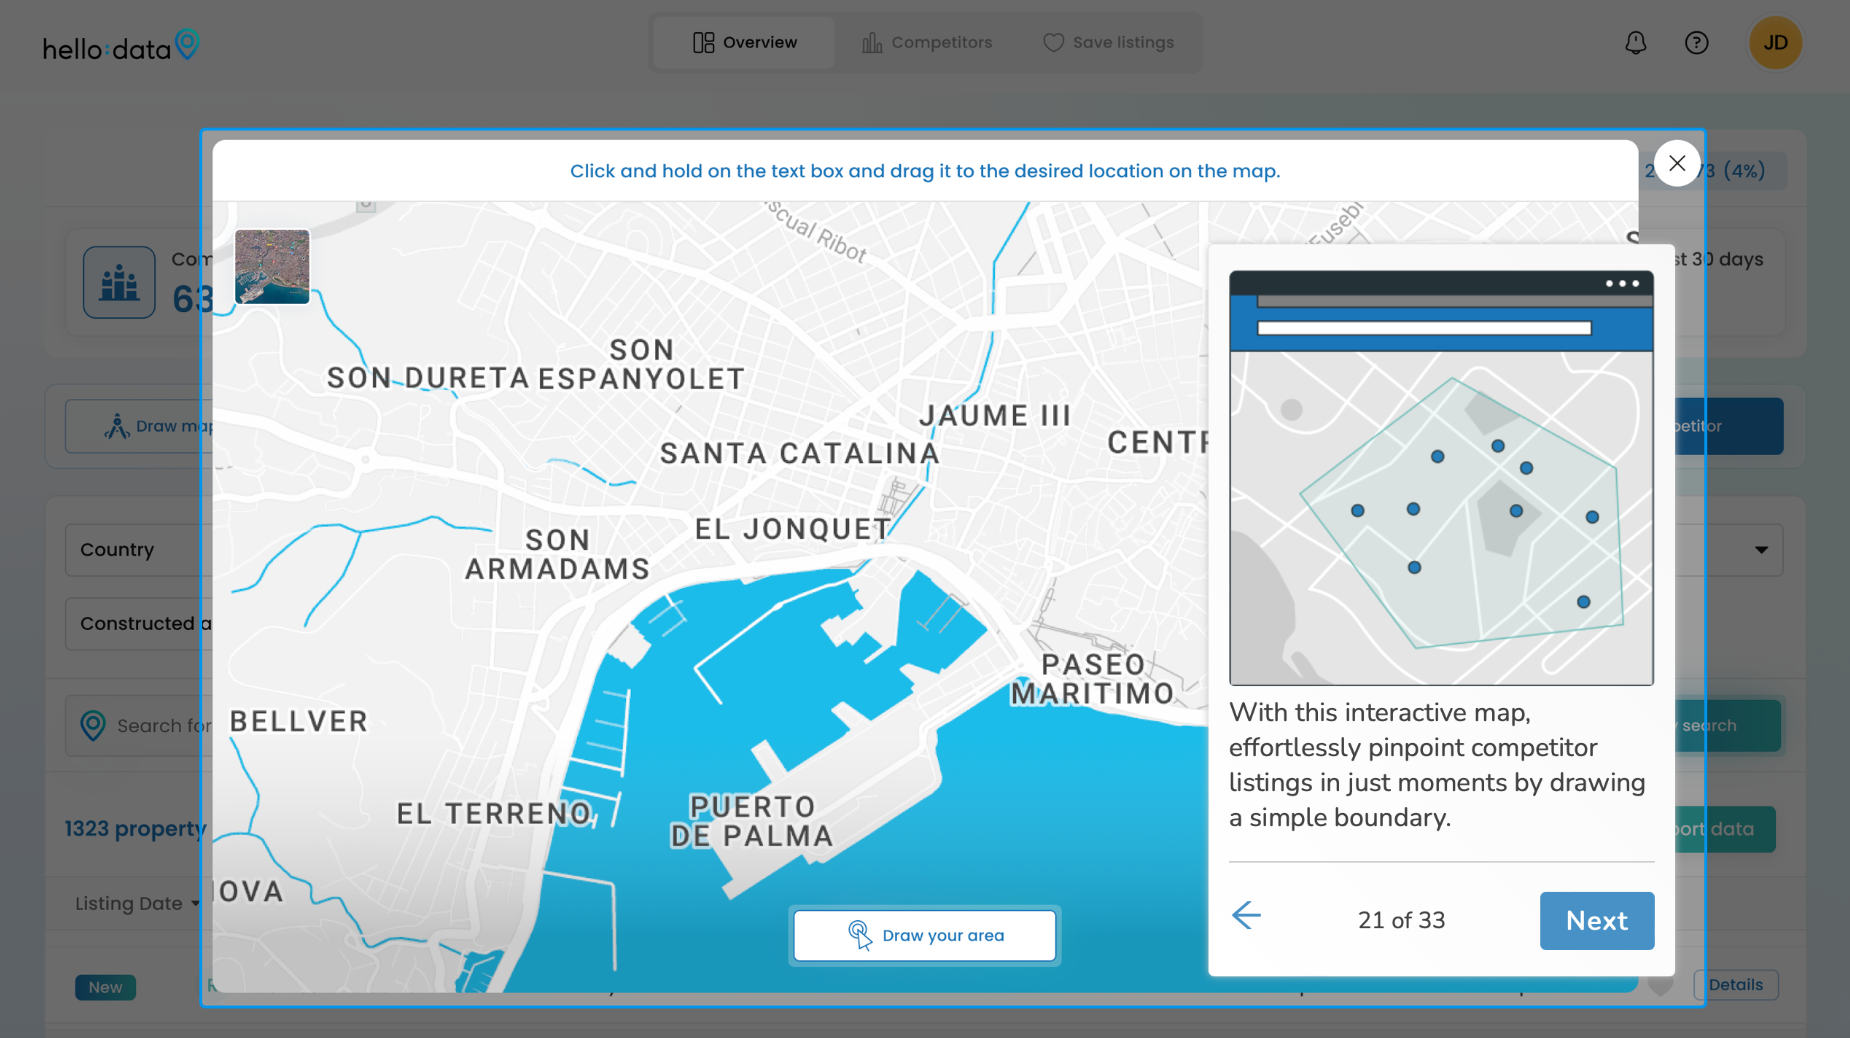The image size is (1850, 1038).
Task: Click the El Jonquet map label
Action: pos(793,529)
